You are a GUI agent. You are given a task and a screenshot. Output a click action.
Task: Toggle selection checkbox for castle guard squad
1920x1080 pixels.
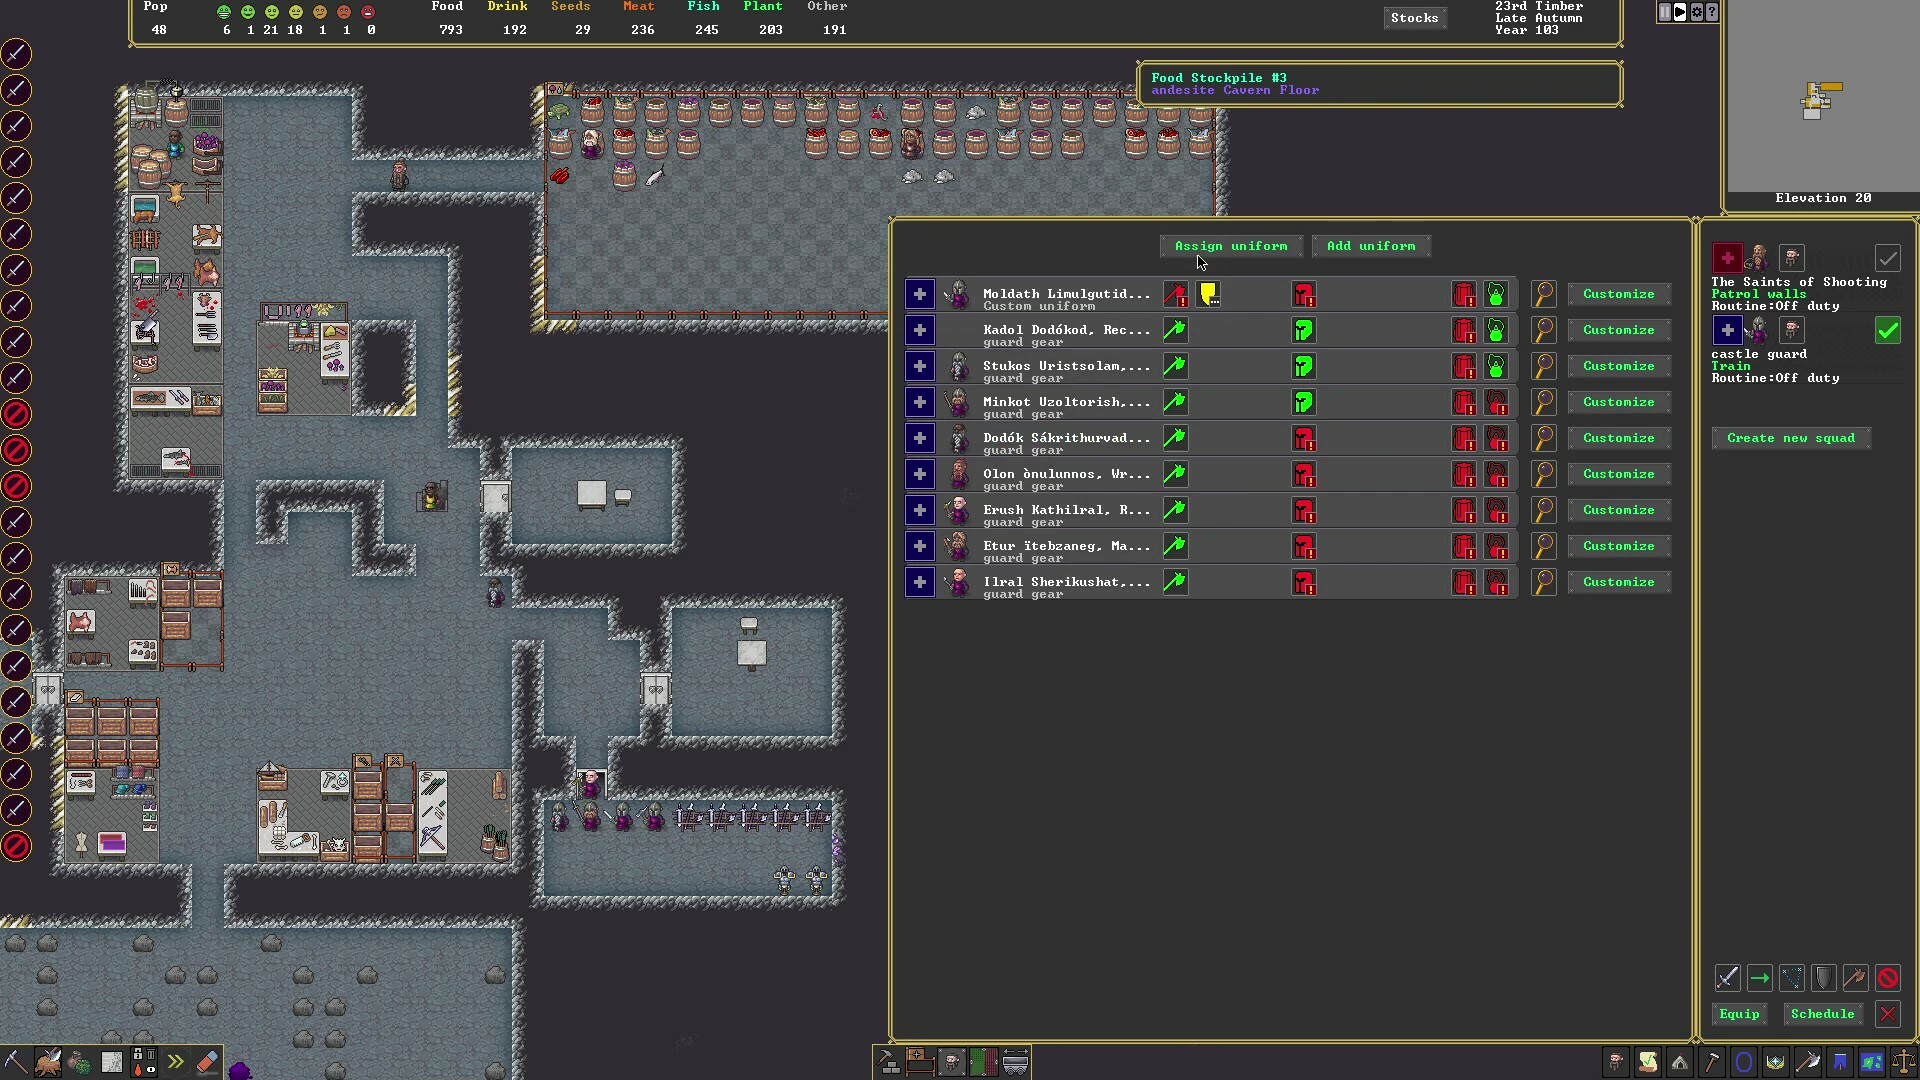tap(1887, 330)
